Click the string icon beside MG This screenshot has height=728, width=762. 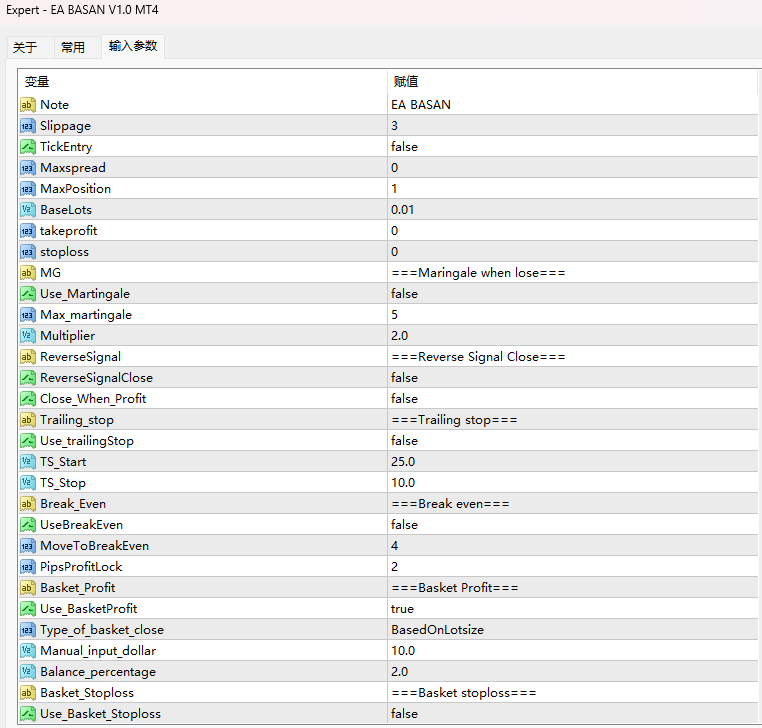(x=27, y=273)
